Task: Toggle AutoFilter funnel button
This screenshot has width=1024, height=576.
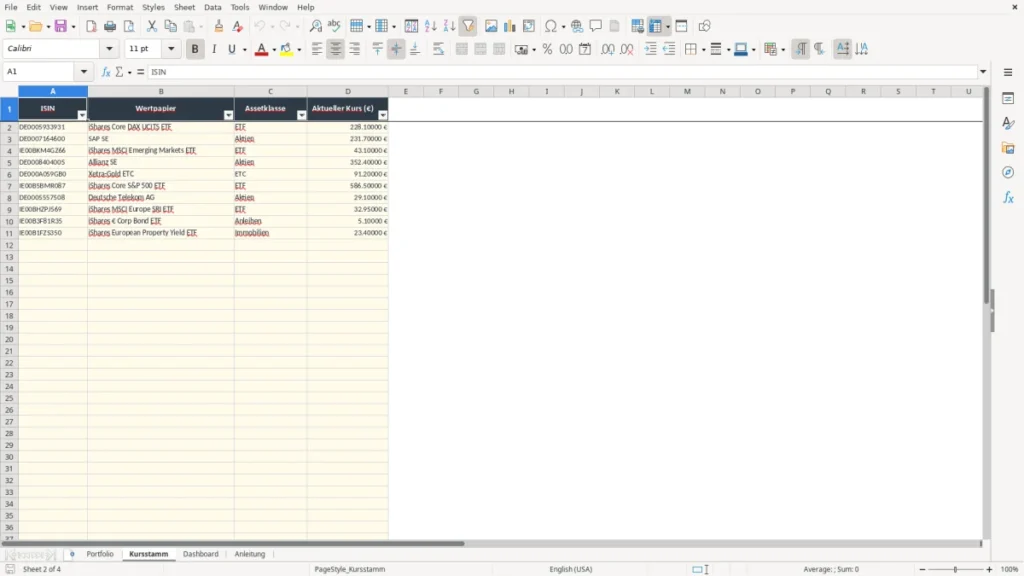Action: point(468,26)
